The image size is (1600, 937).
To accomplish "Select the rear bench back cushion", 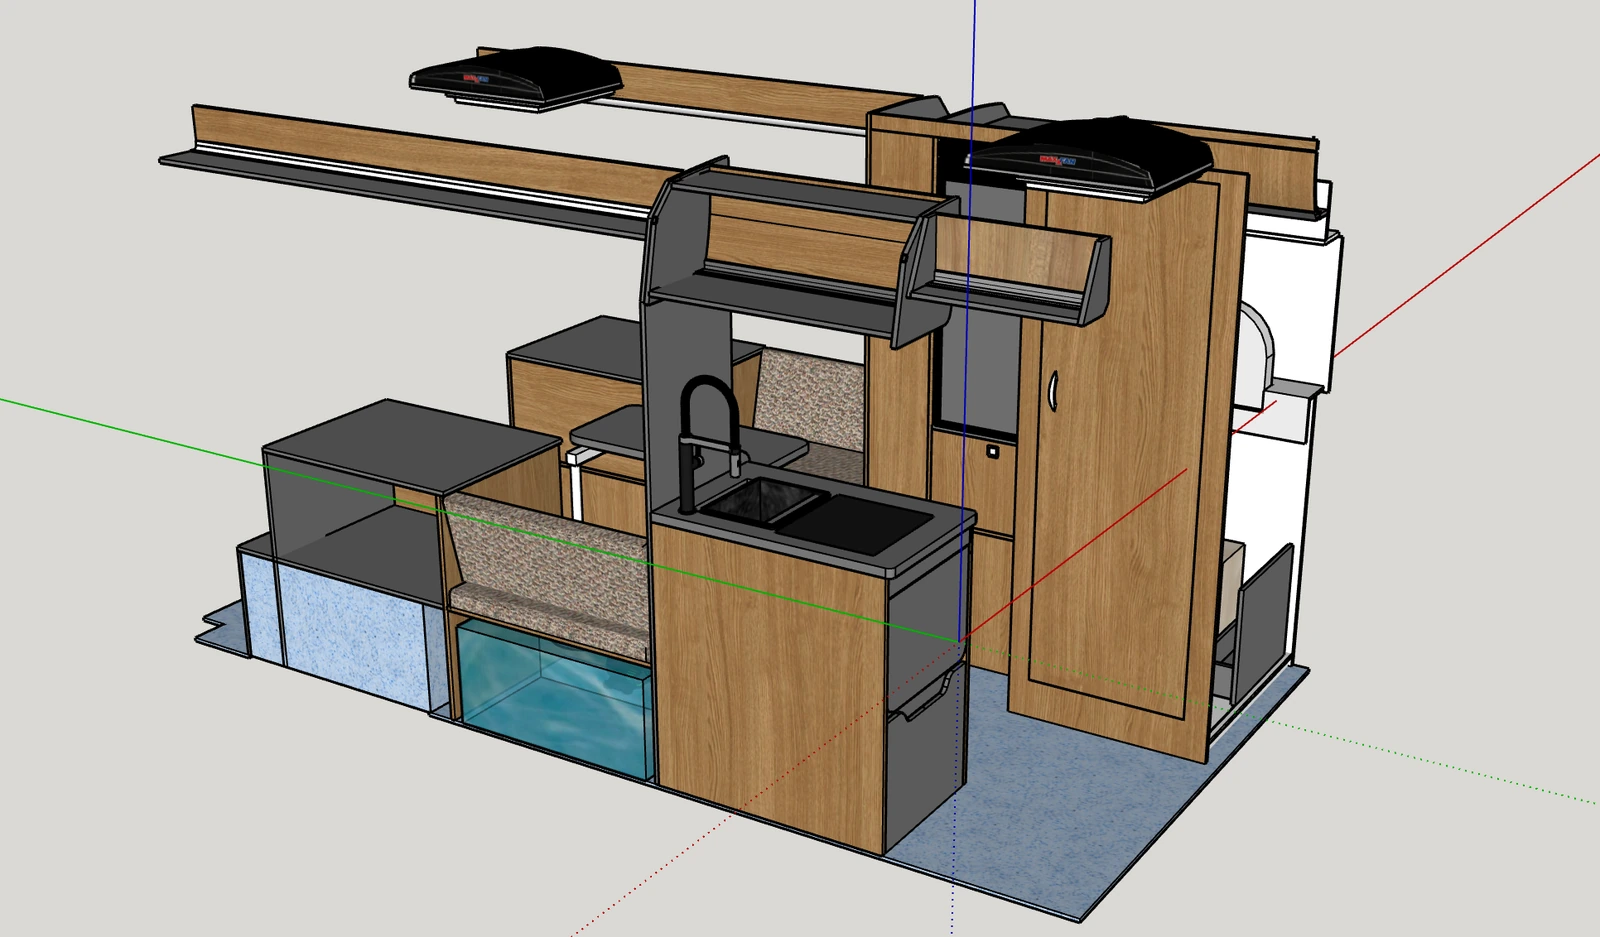I will point(810,398).
